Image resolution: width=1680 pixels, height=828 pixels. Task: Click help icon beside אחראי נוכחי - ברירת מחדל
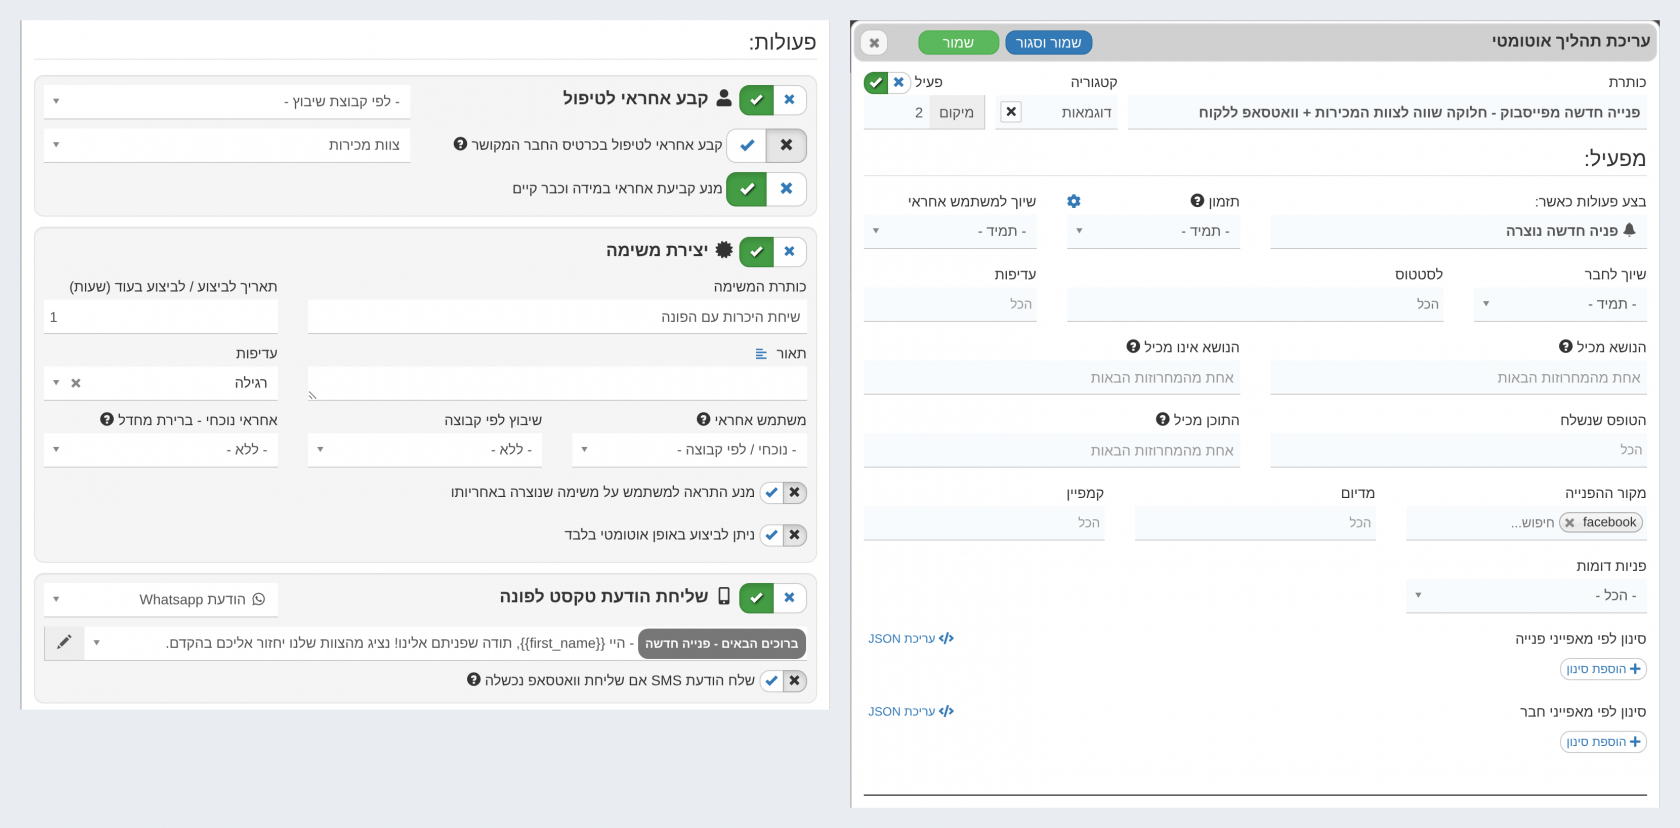(x=107, y=420)
